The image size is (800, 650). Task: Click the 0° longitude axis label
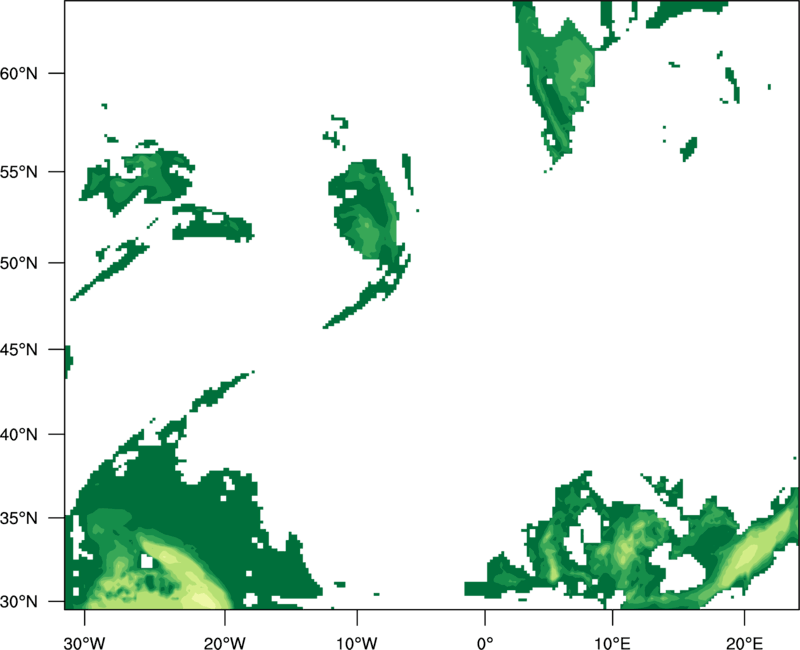(x=485, y=643)
